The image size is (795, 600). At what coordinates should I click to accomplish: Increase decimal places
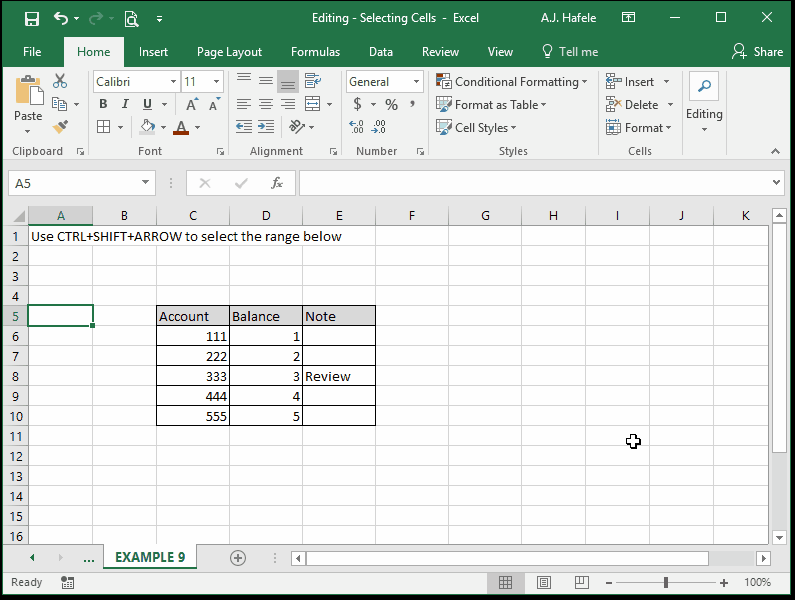tap(356, 127)
